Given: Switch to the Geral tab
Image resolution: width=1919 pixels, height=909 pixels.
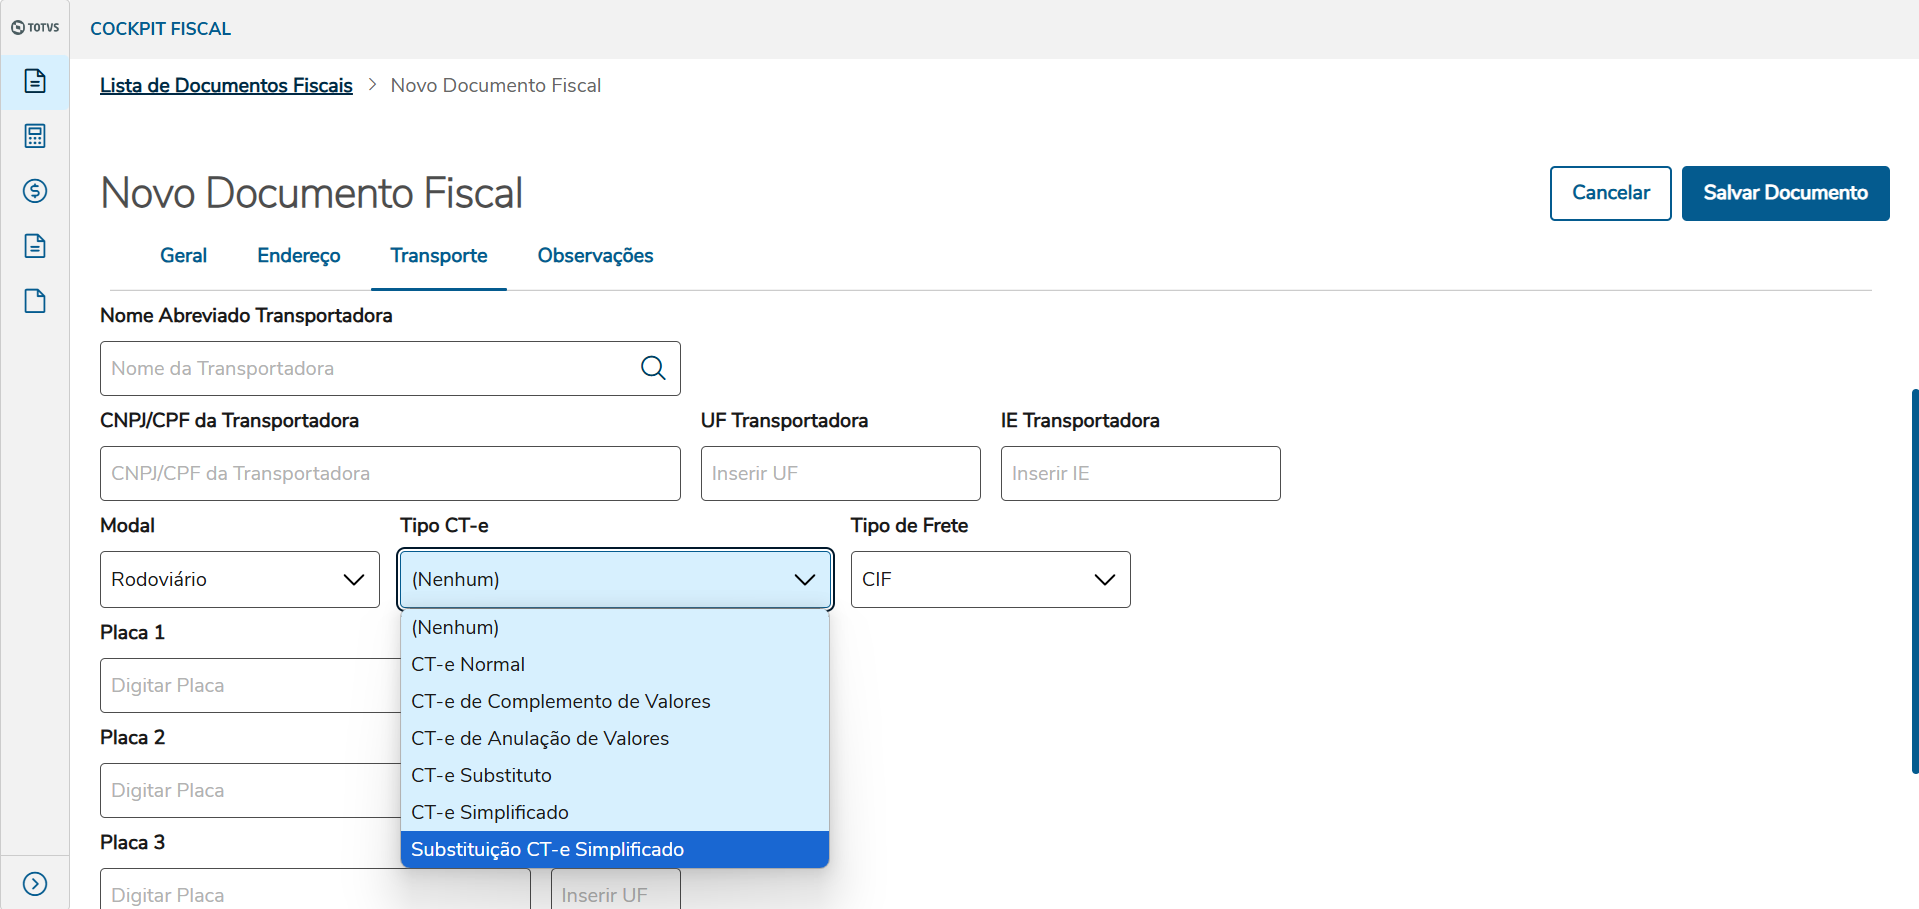Looking at the screenshot, I should coord(184,255).
